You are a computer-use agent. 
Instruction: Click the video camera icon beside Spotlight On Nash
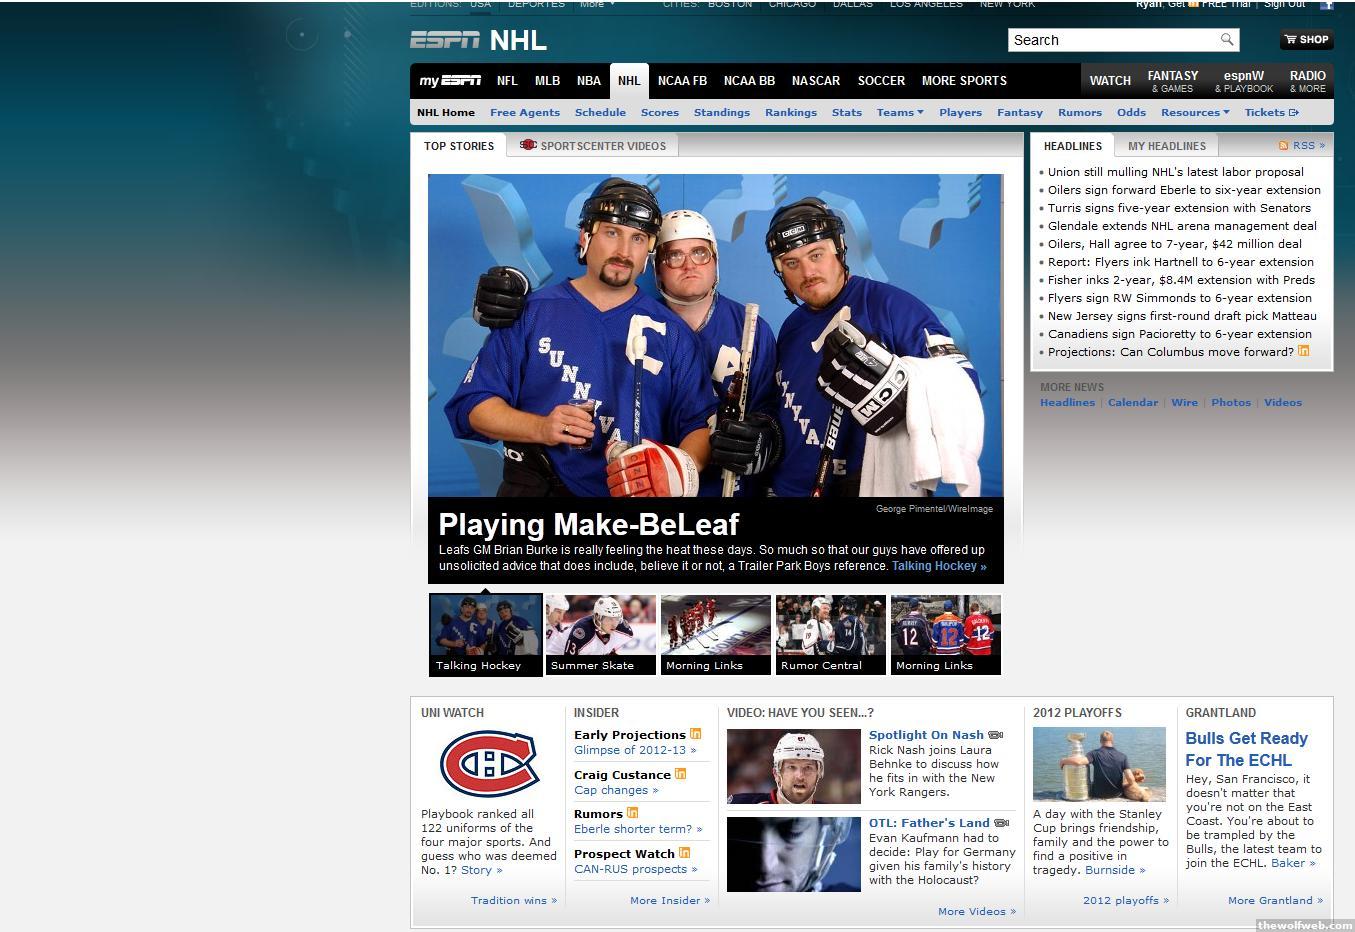(x=995, y=735)
